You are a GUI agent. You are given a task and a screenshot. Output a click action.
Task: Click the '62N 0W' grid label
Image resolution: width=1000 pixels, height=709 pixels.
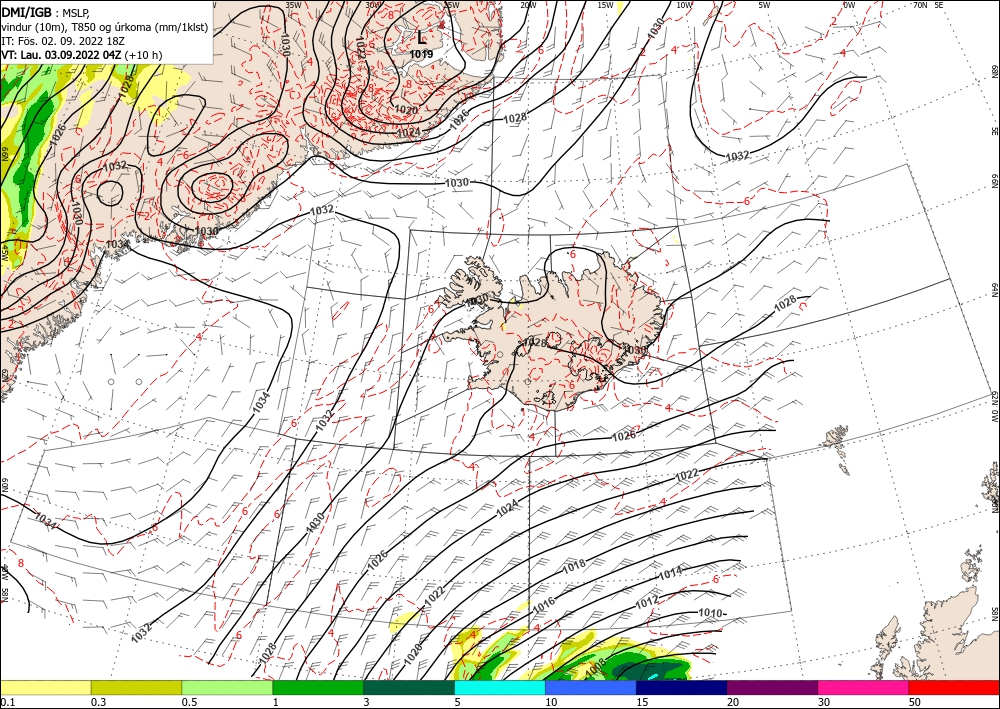pyautogui.click(x=994, y=407)
